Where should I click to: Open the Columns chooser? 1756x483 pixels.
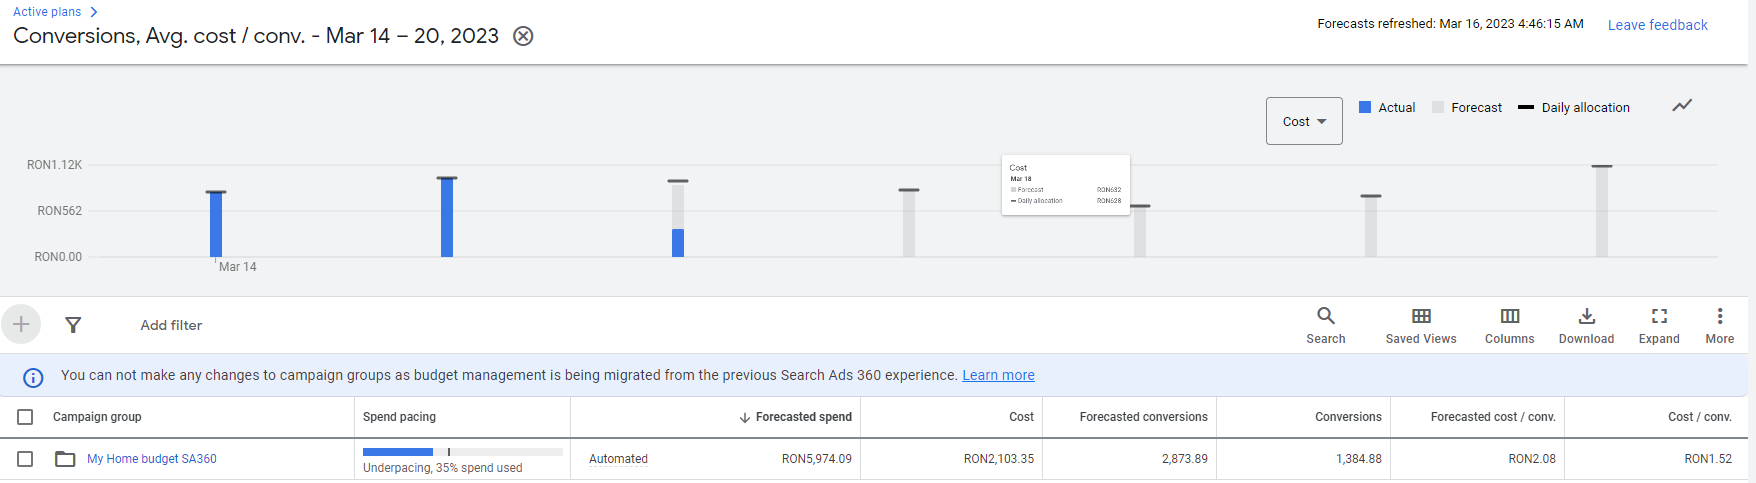click(1509, 325)
